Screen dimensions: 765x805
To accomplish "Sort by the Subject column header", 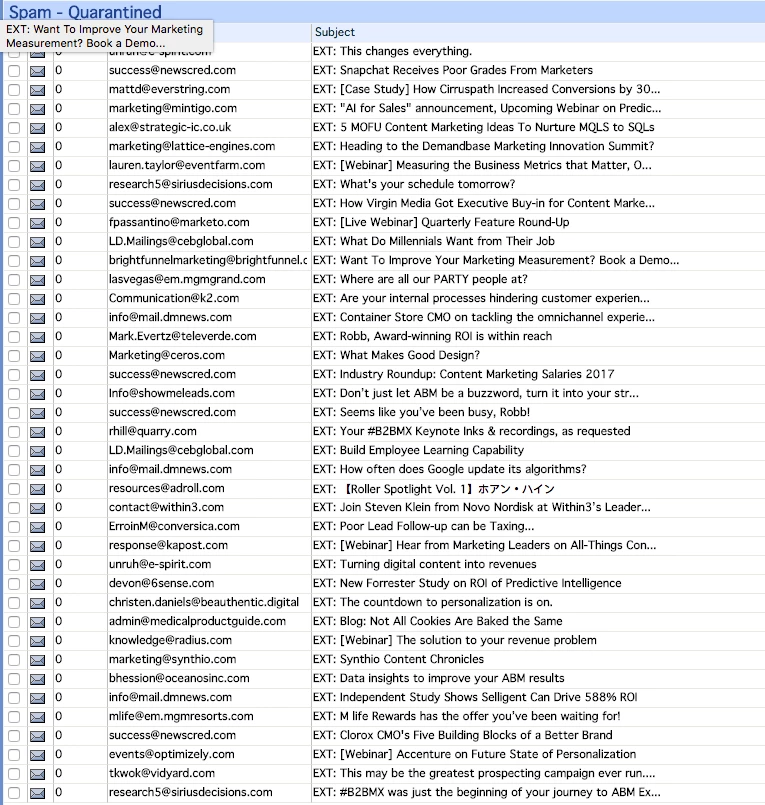I will pos(335,32).
